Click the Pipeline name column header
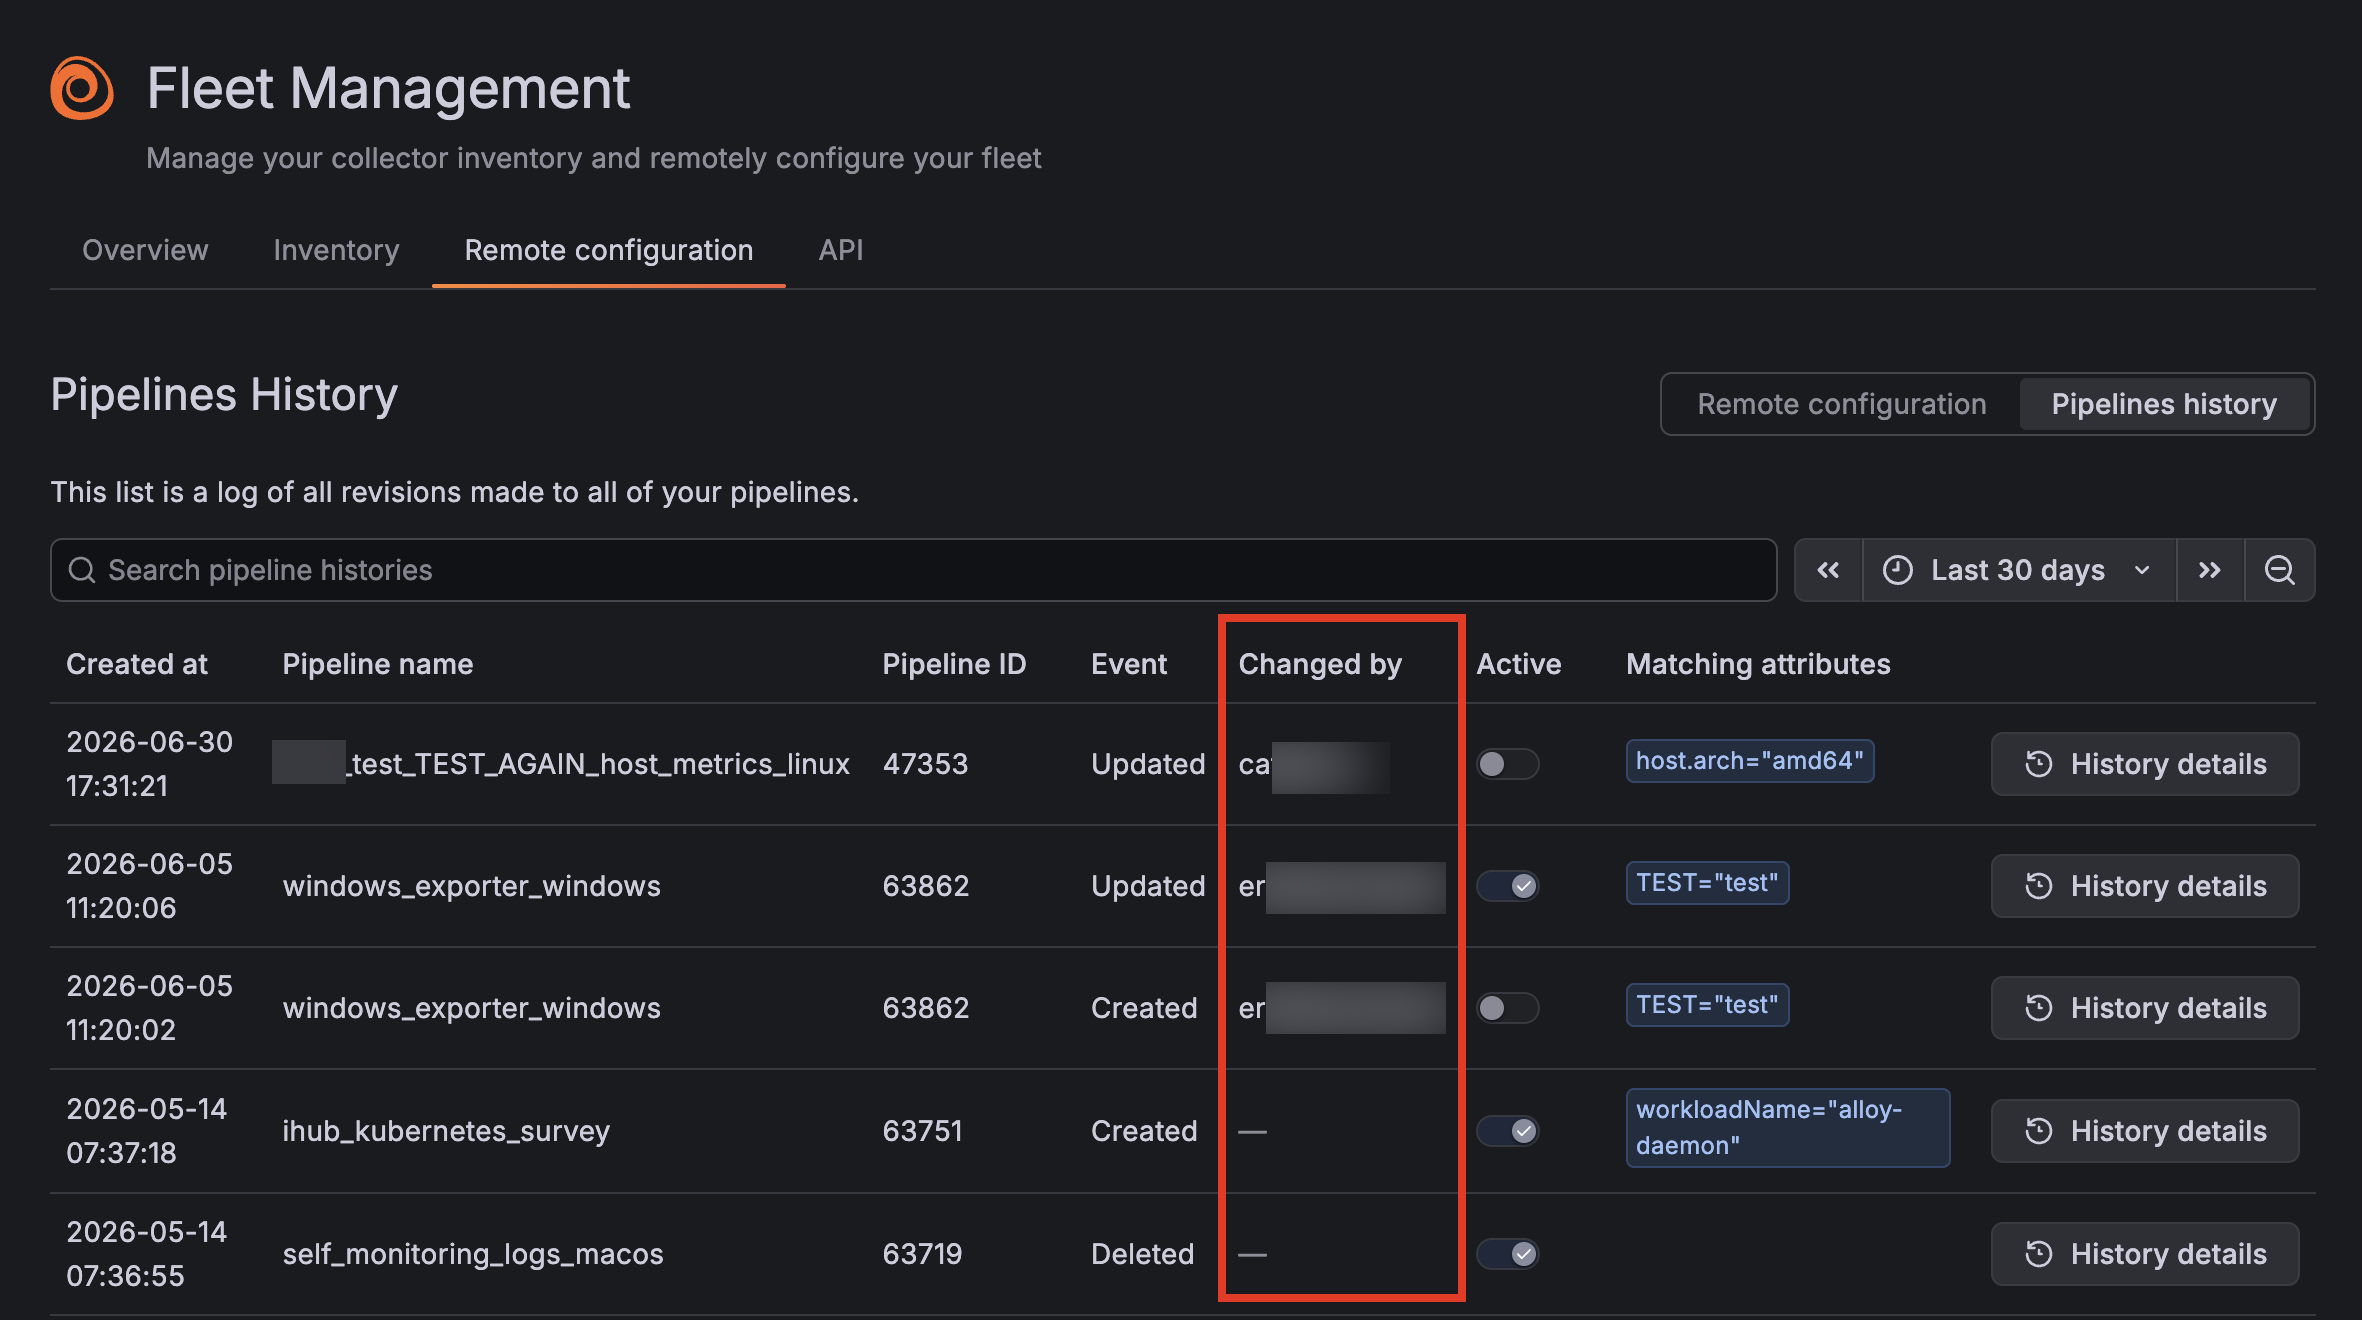Screen dimensions: 2362x1320 [378, 664]
